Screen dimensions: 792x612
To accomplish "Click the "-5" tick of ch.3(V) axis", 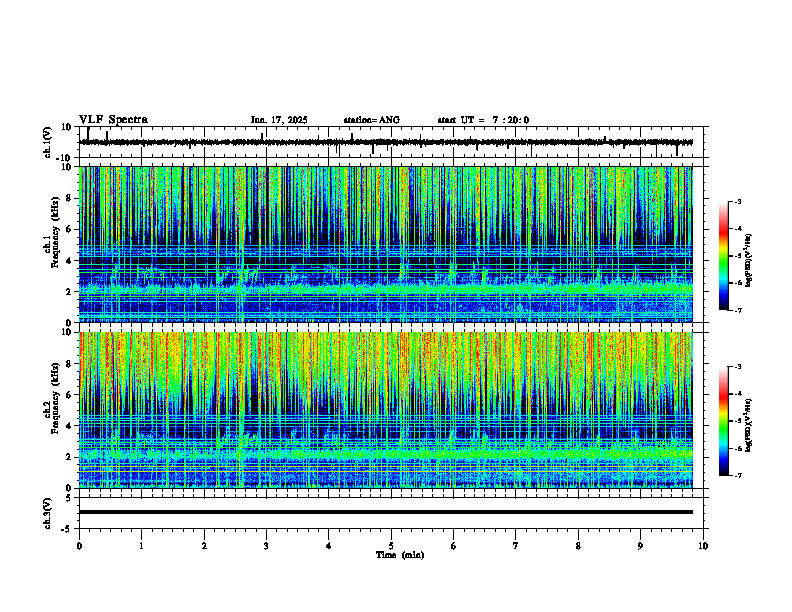I will click(x=67, y=529).
